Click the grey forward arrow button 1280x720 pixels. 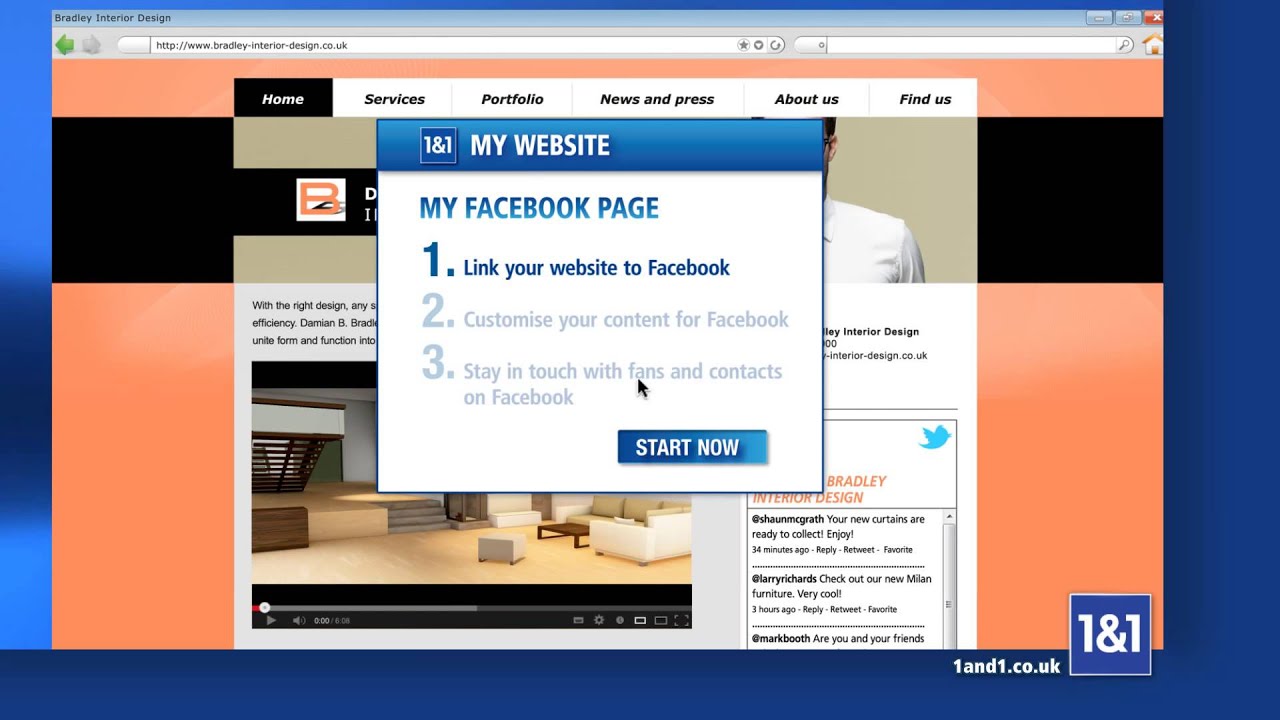pos(91,44)
